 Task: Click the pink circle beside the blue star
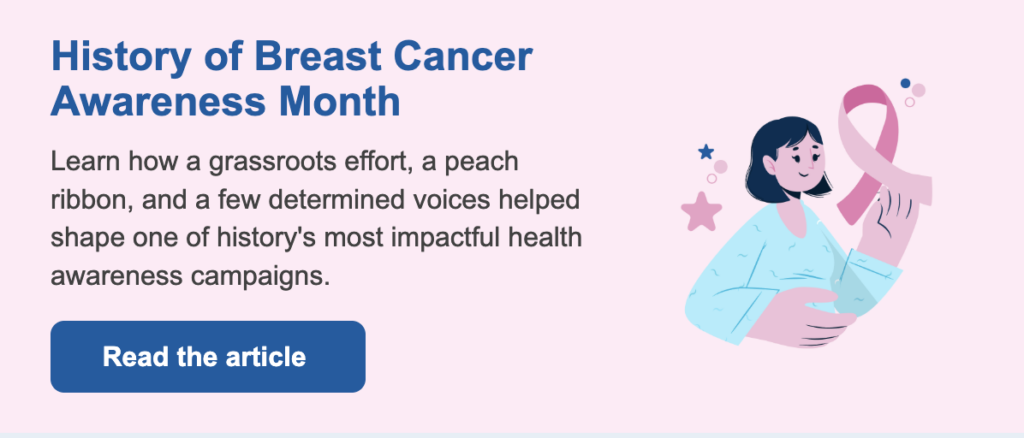point(720,166)
